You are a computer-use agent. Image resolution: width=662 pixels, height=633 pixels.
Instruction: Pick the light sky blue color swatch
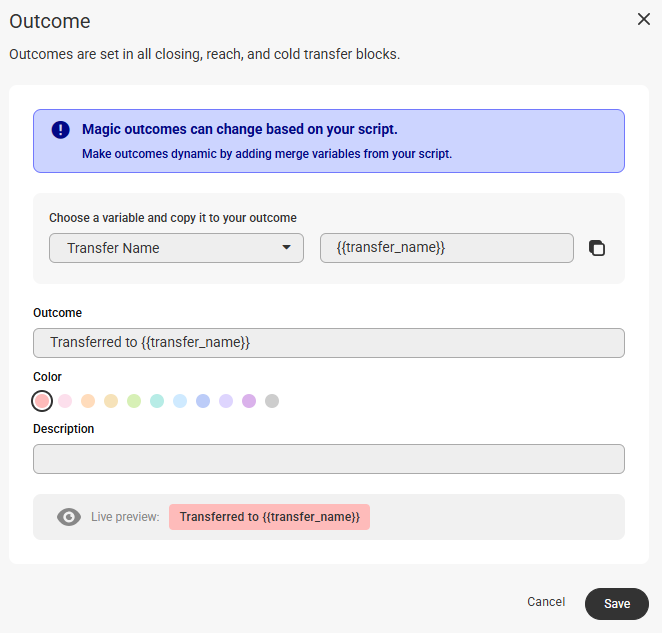tap(180, 401)
